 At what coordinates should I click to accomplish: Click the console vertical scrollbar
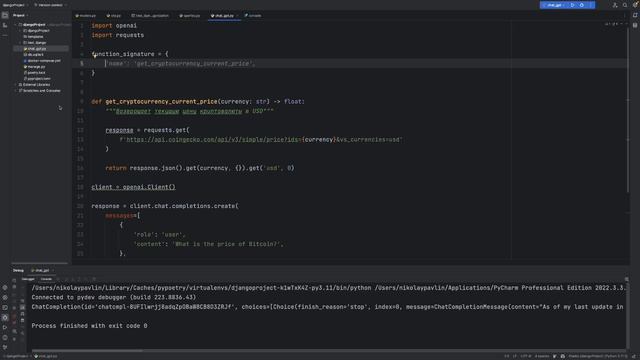627,316
